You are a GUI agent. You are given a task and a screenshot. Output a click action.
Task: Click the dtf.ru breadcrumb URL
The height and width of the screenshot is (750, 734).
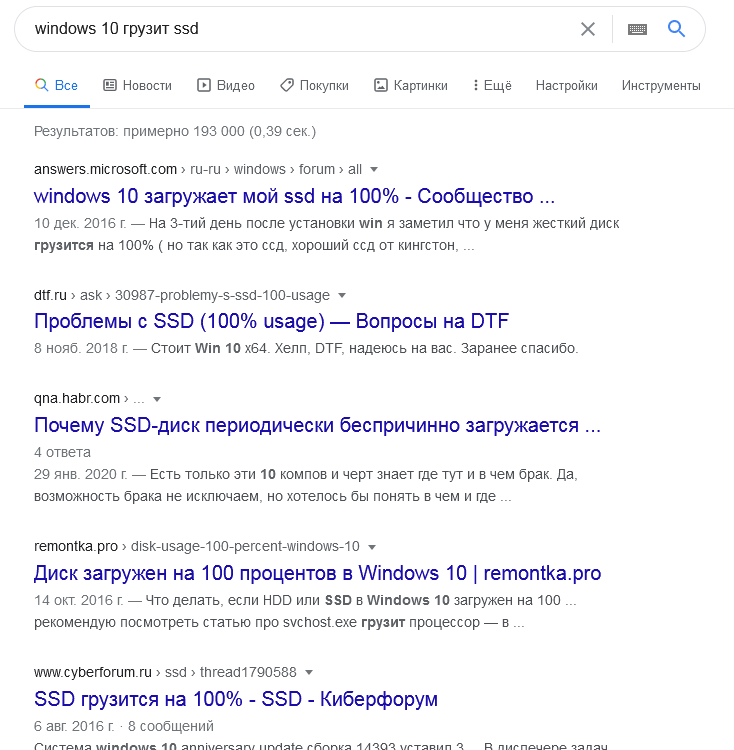point(182,295)
